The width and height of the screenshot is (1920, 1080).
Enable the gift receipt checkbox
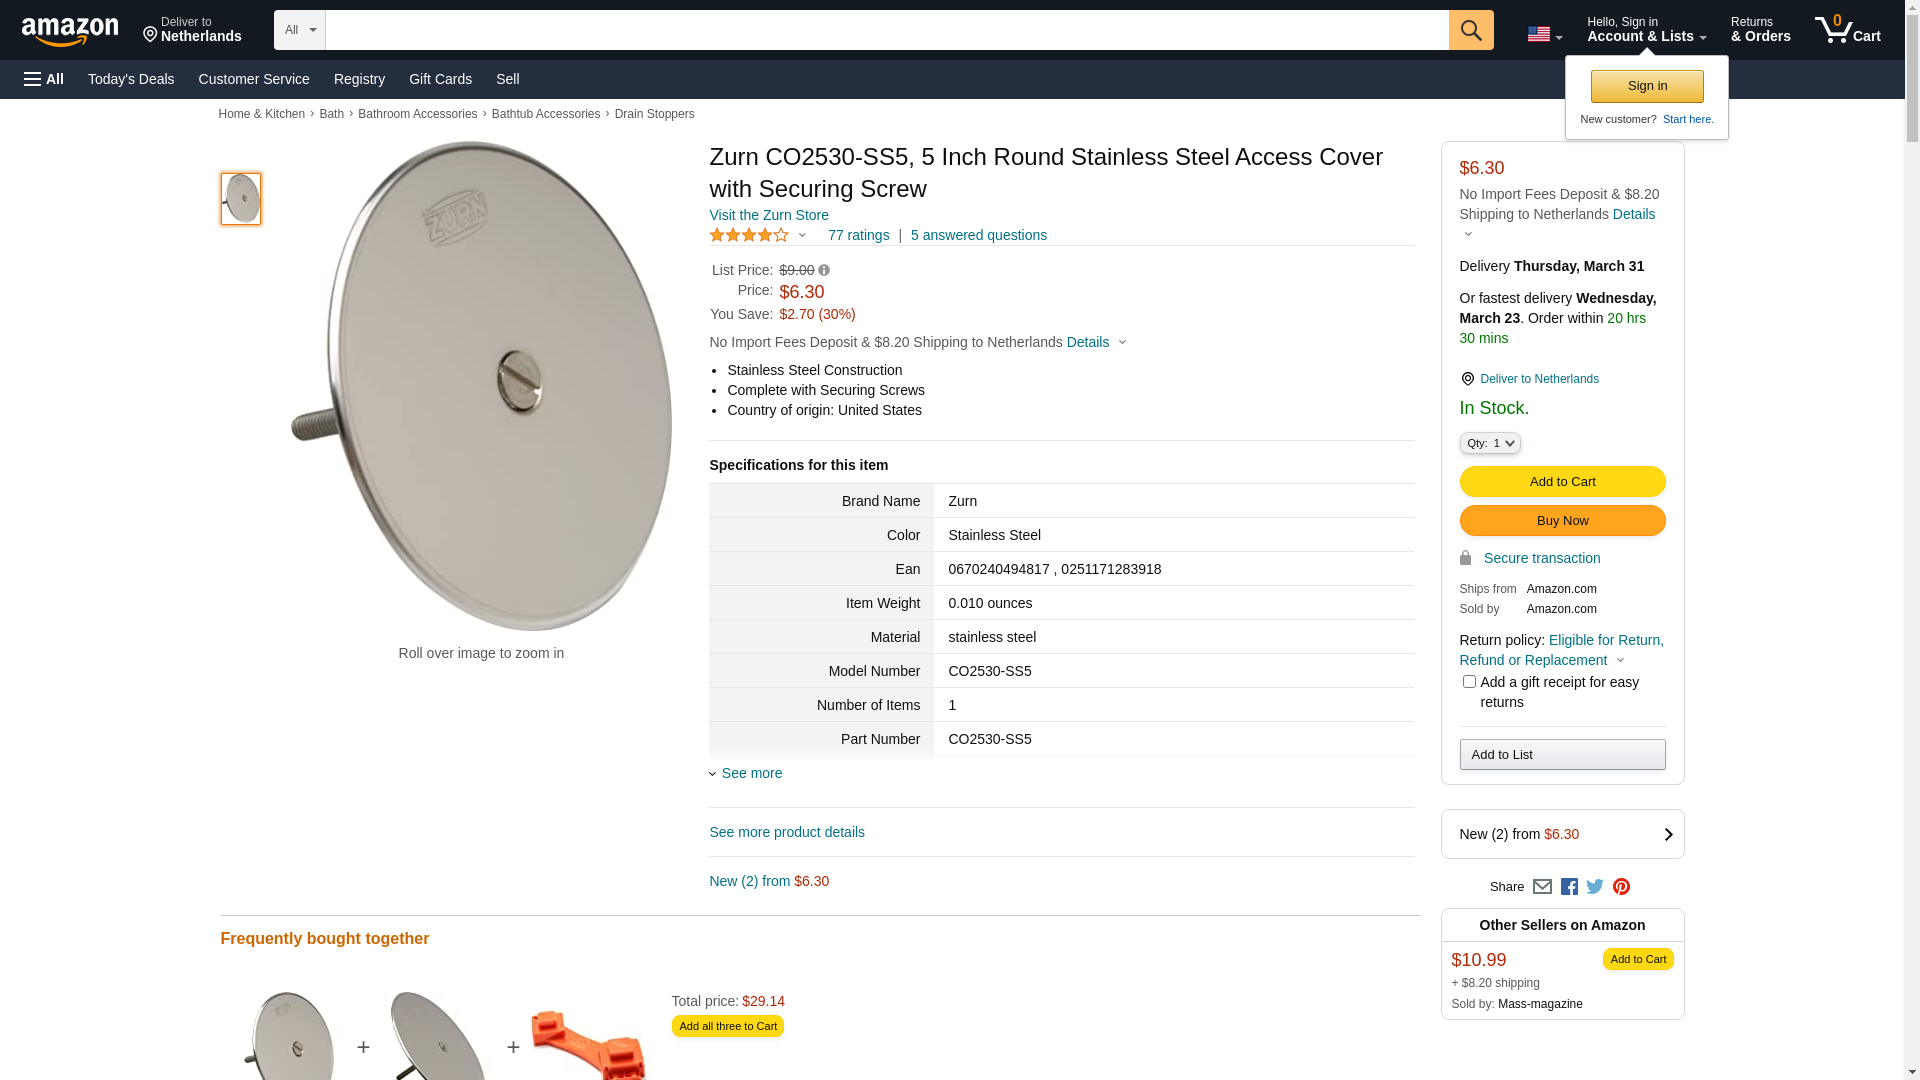(x=1469, y=682)
